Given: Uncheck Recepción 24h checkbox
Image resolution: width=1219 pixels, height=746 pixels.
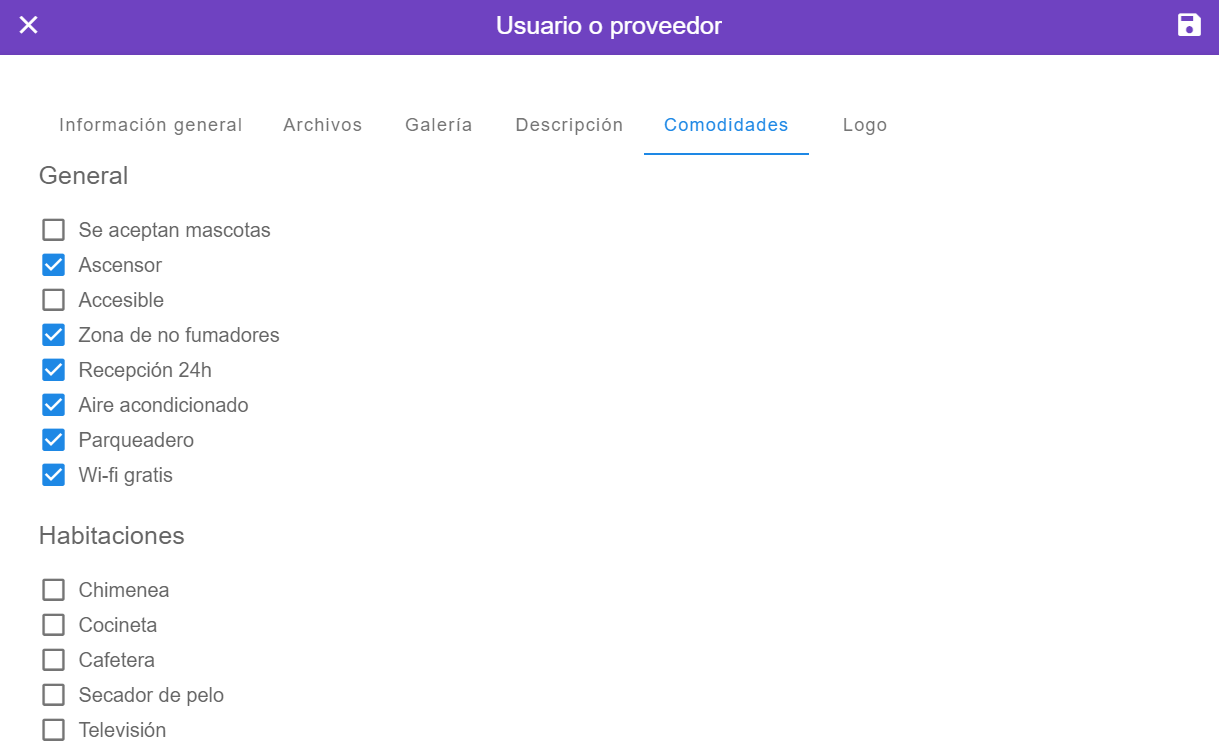Looking at the screenshot, I should [54, 370].
